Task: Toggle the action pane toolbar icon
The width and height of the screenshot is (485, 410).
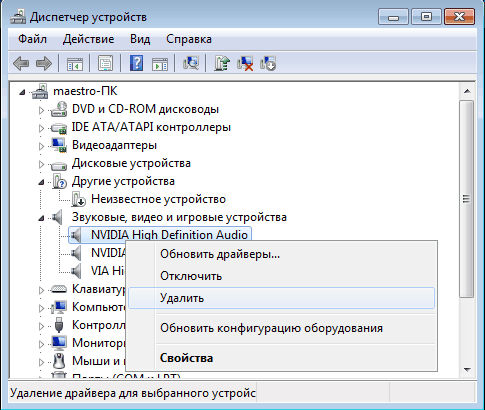Action: [160, 63]
